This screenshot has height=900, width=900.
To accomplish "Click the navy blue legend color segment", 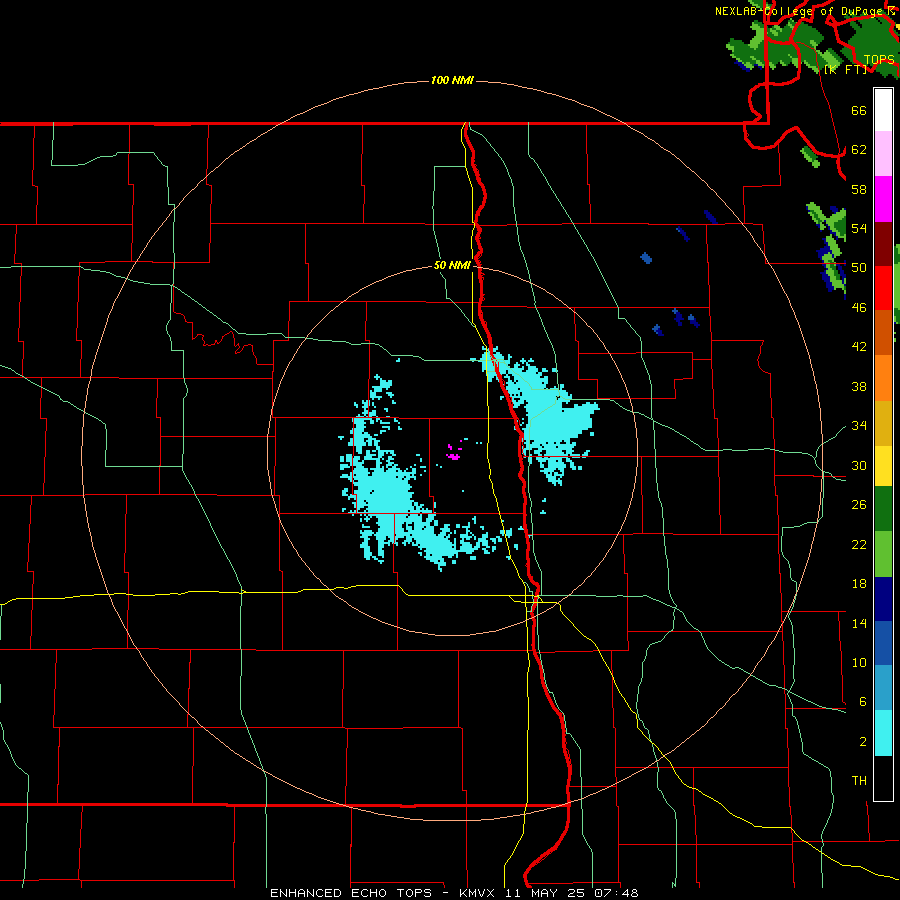I will tap(883, 599).
